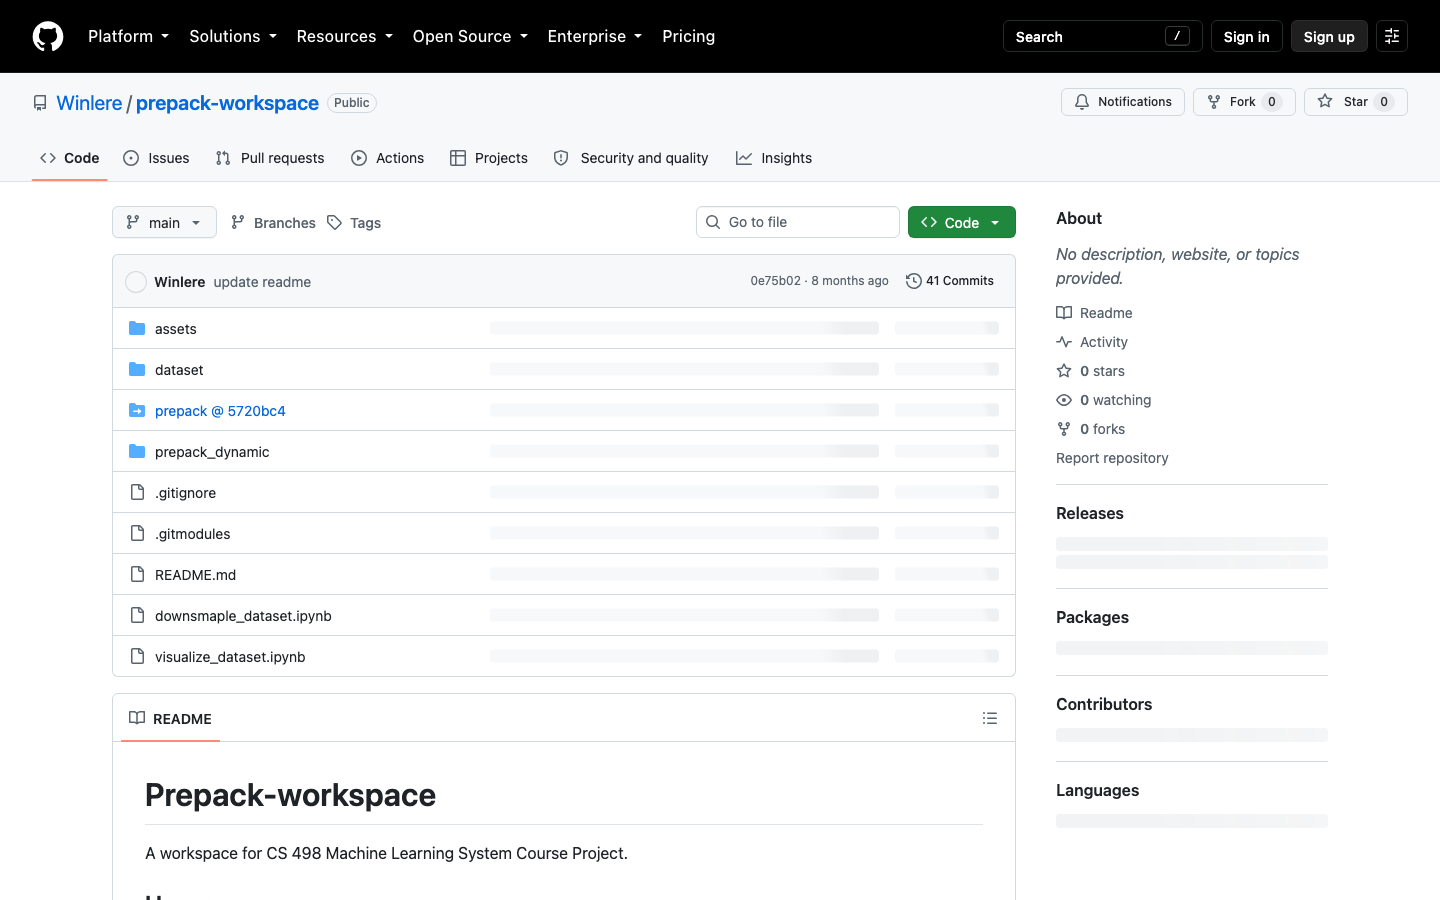Viewport: 1440px width, 900px height.
Task: Open the prepack_dynamic folder
Action: point(212,452)
